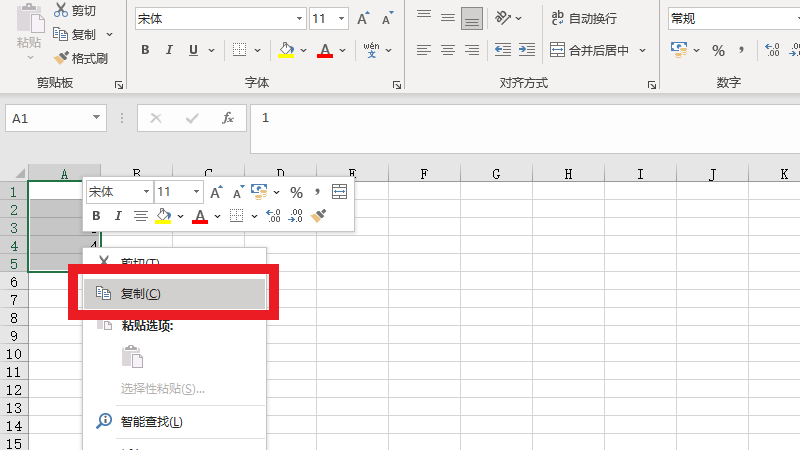Click Percent Style in the ribbon's 数字 group

pos(718,50)
